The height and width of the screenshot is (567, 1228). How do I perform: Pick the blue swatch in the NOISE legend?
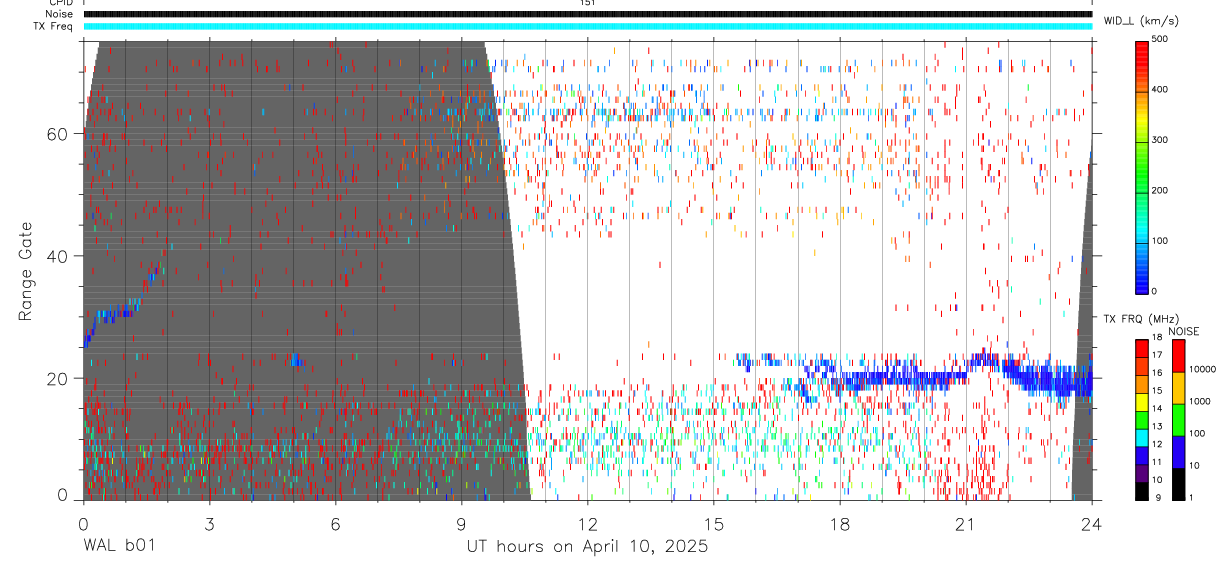tap(1178, 452)
